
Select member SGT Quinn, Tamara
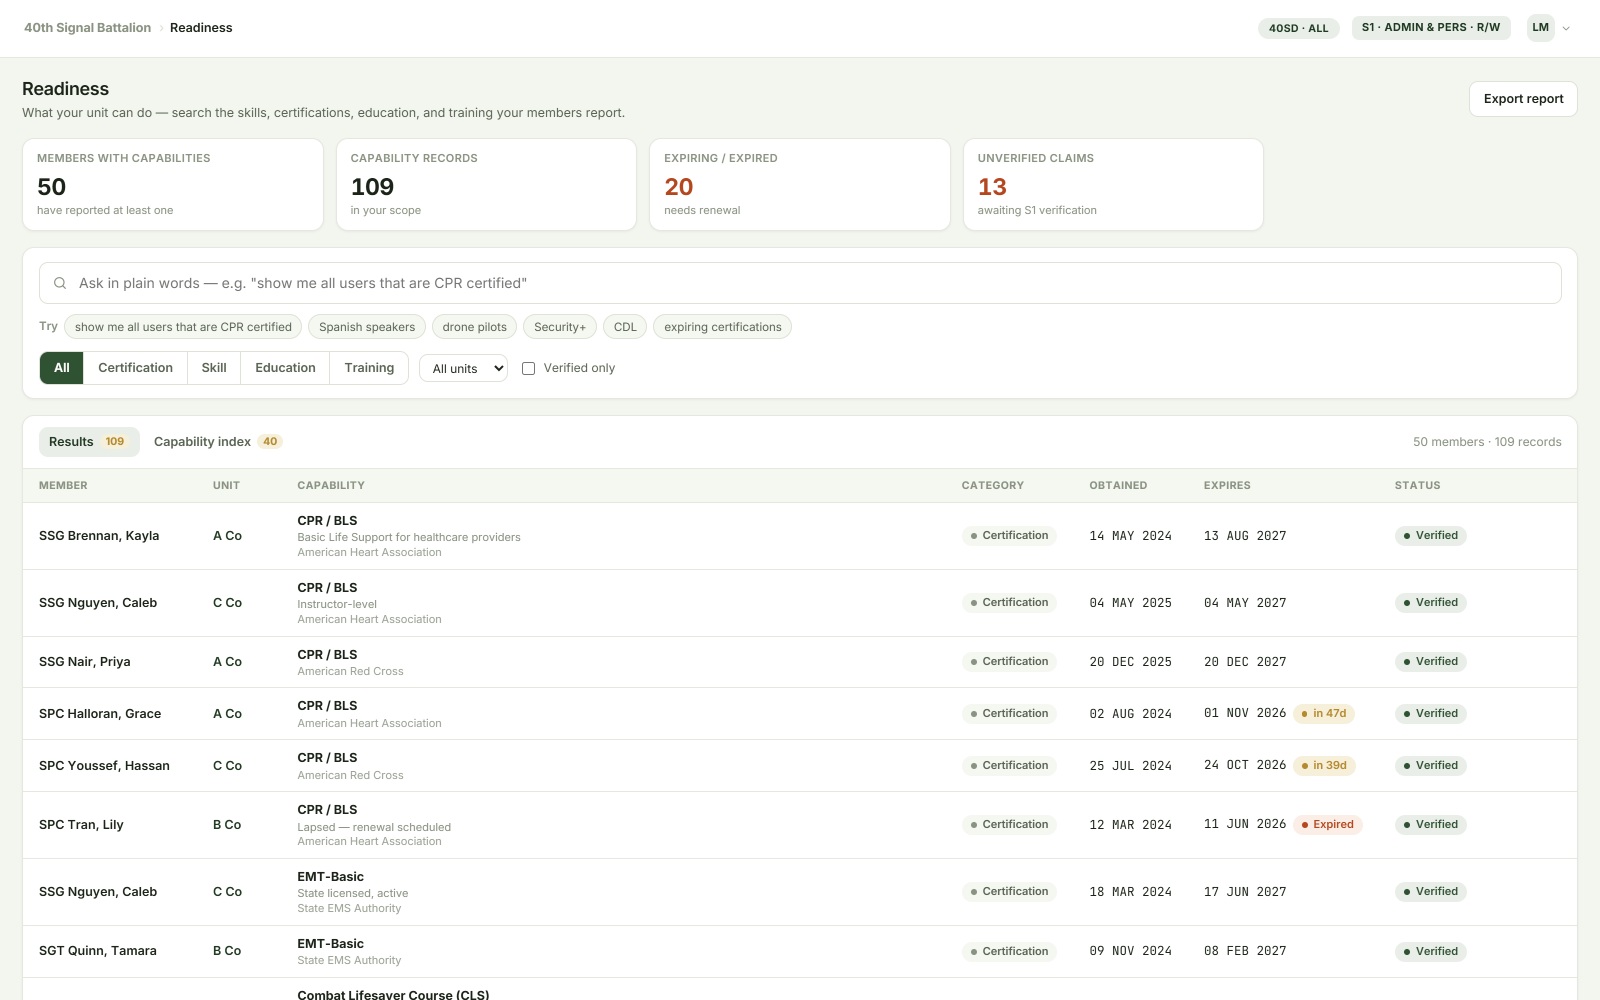click(98, 951)
